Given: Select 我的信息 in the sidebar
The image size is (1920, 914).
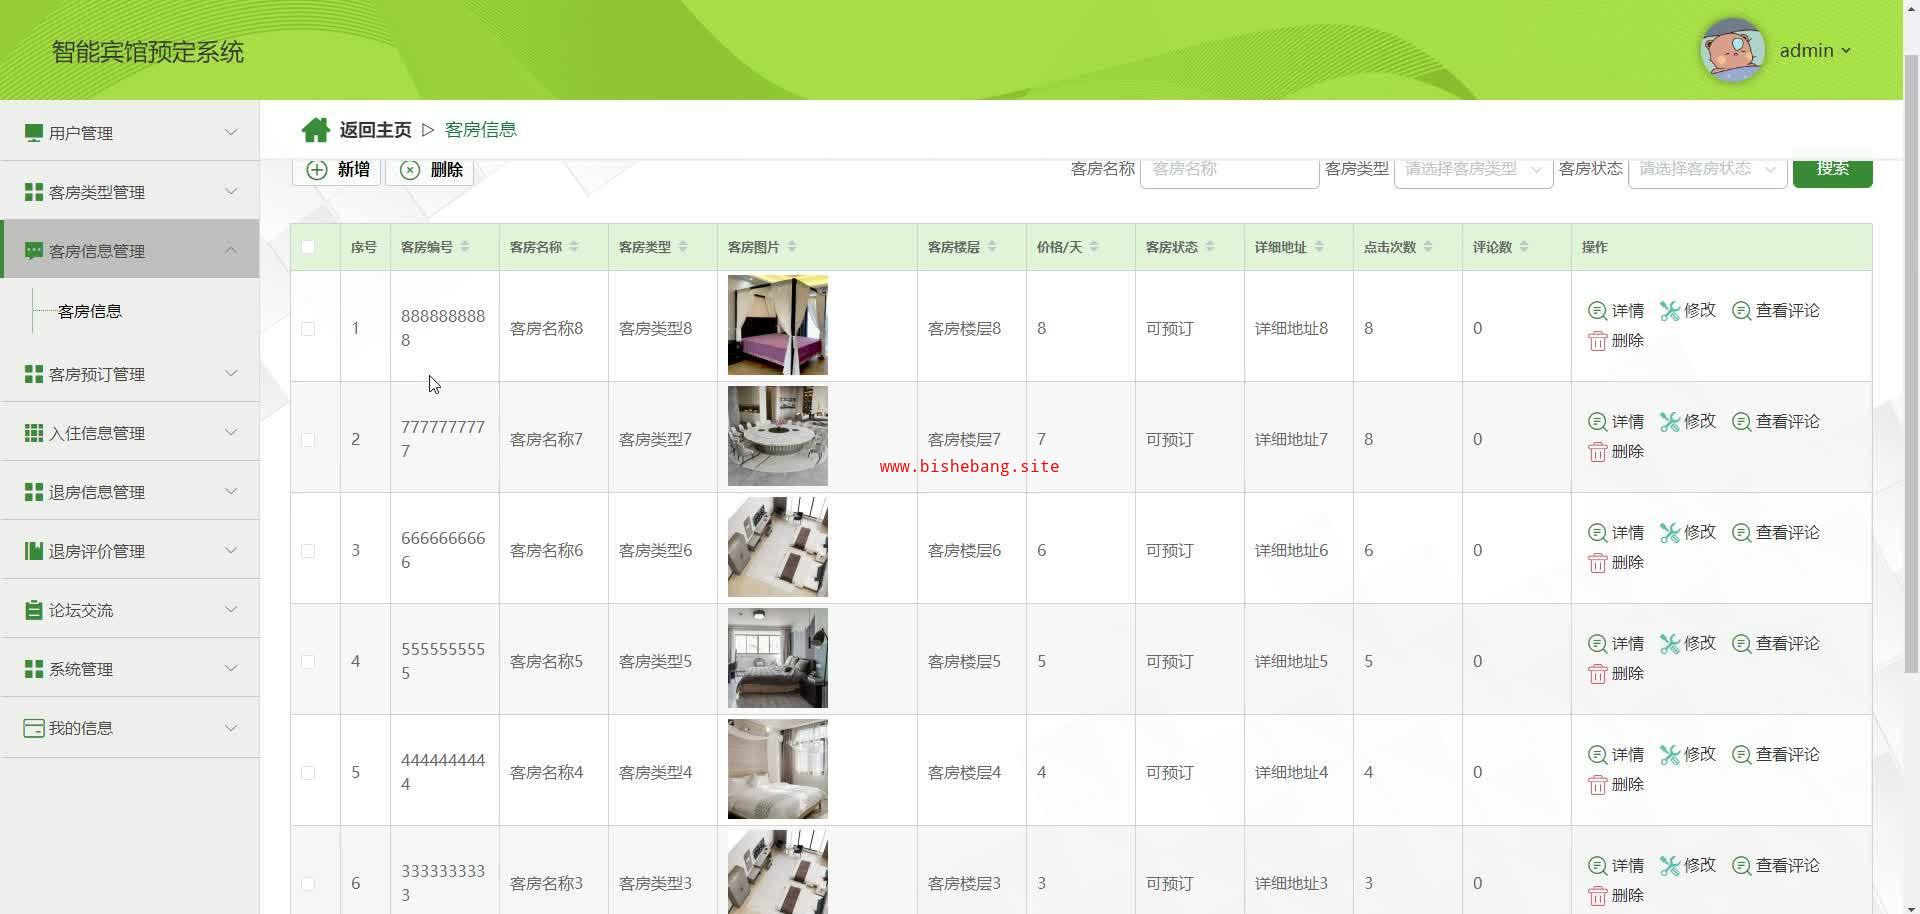Looking at the screenshot, I should tap(130, 728).
